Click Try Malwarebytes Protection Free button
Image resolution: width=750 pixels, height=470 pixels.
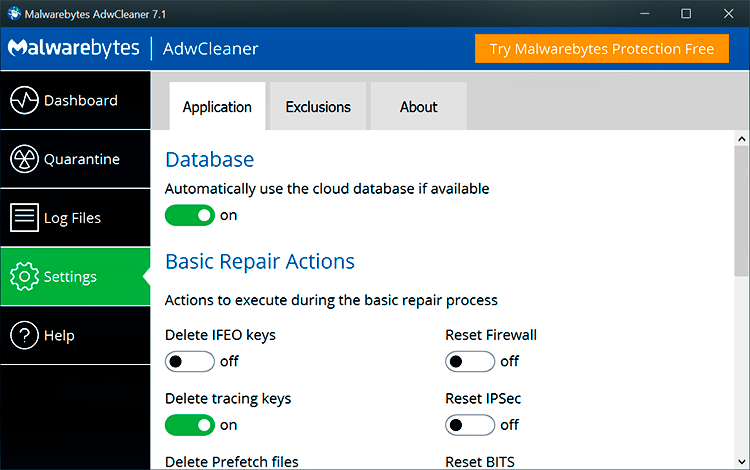(602, 48)
